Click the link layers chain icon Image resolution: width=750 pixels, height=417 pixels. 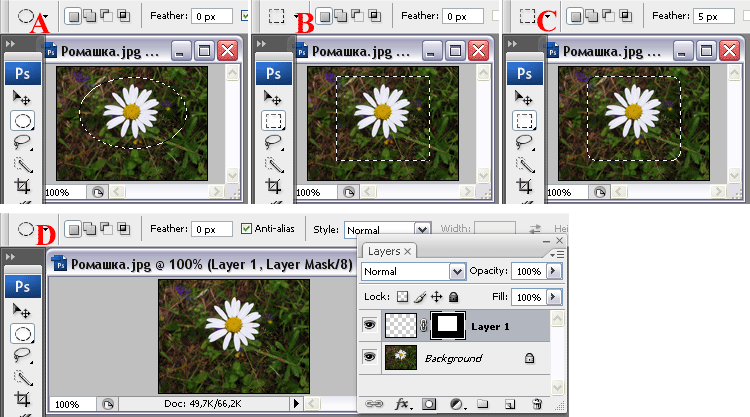tap(375, 405)
